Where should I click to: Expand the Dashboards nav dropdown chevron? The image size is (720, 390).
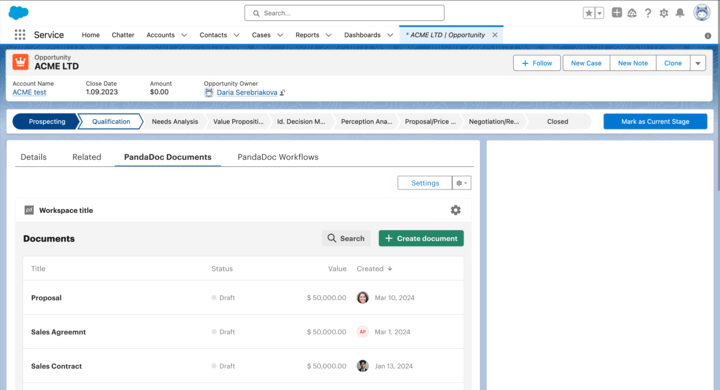tap(390, 35)
